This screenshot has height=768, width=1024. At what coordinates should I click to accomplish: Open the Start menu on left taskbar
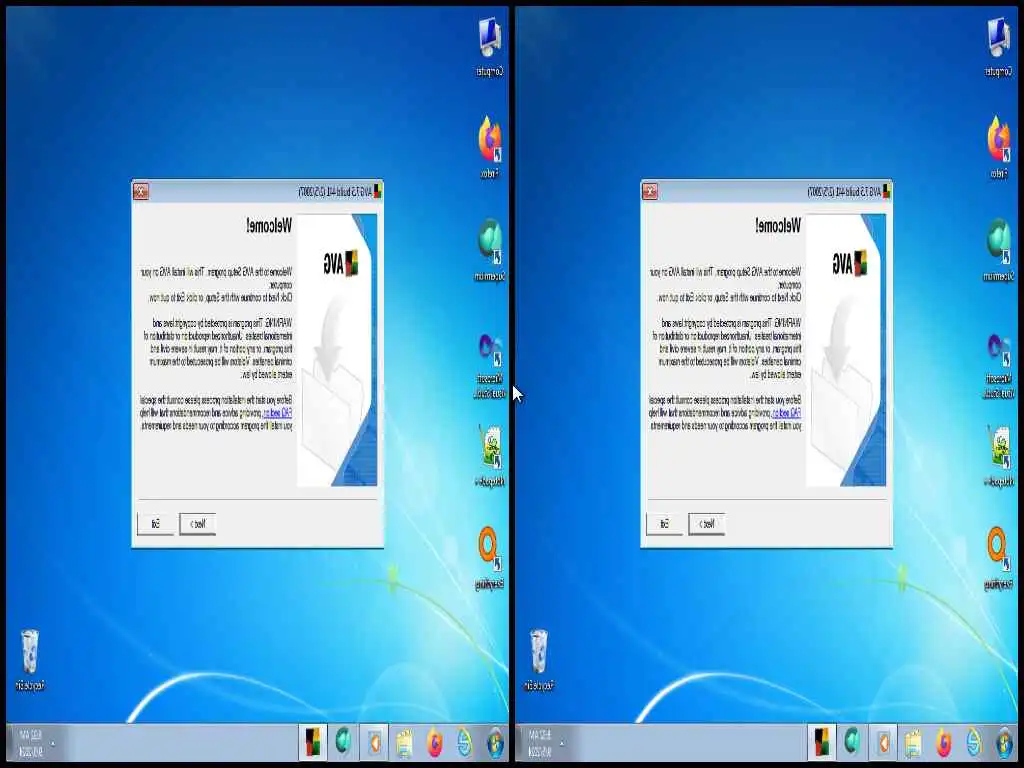click(495, 743)
